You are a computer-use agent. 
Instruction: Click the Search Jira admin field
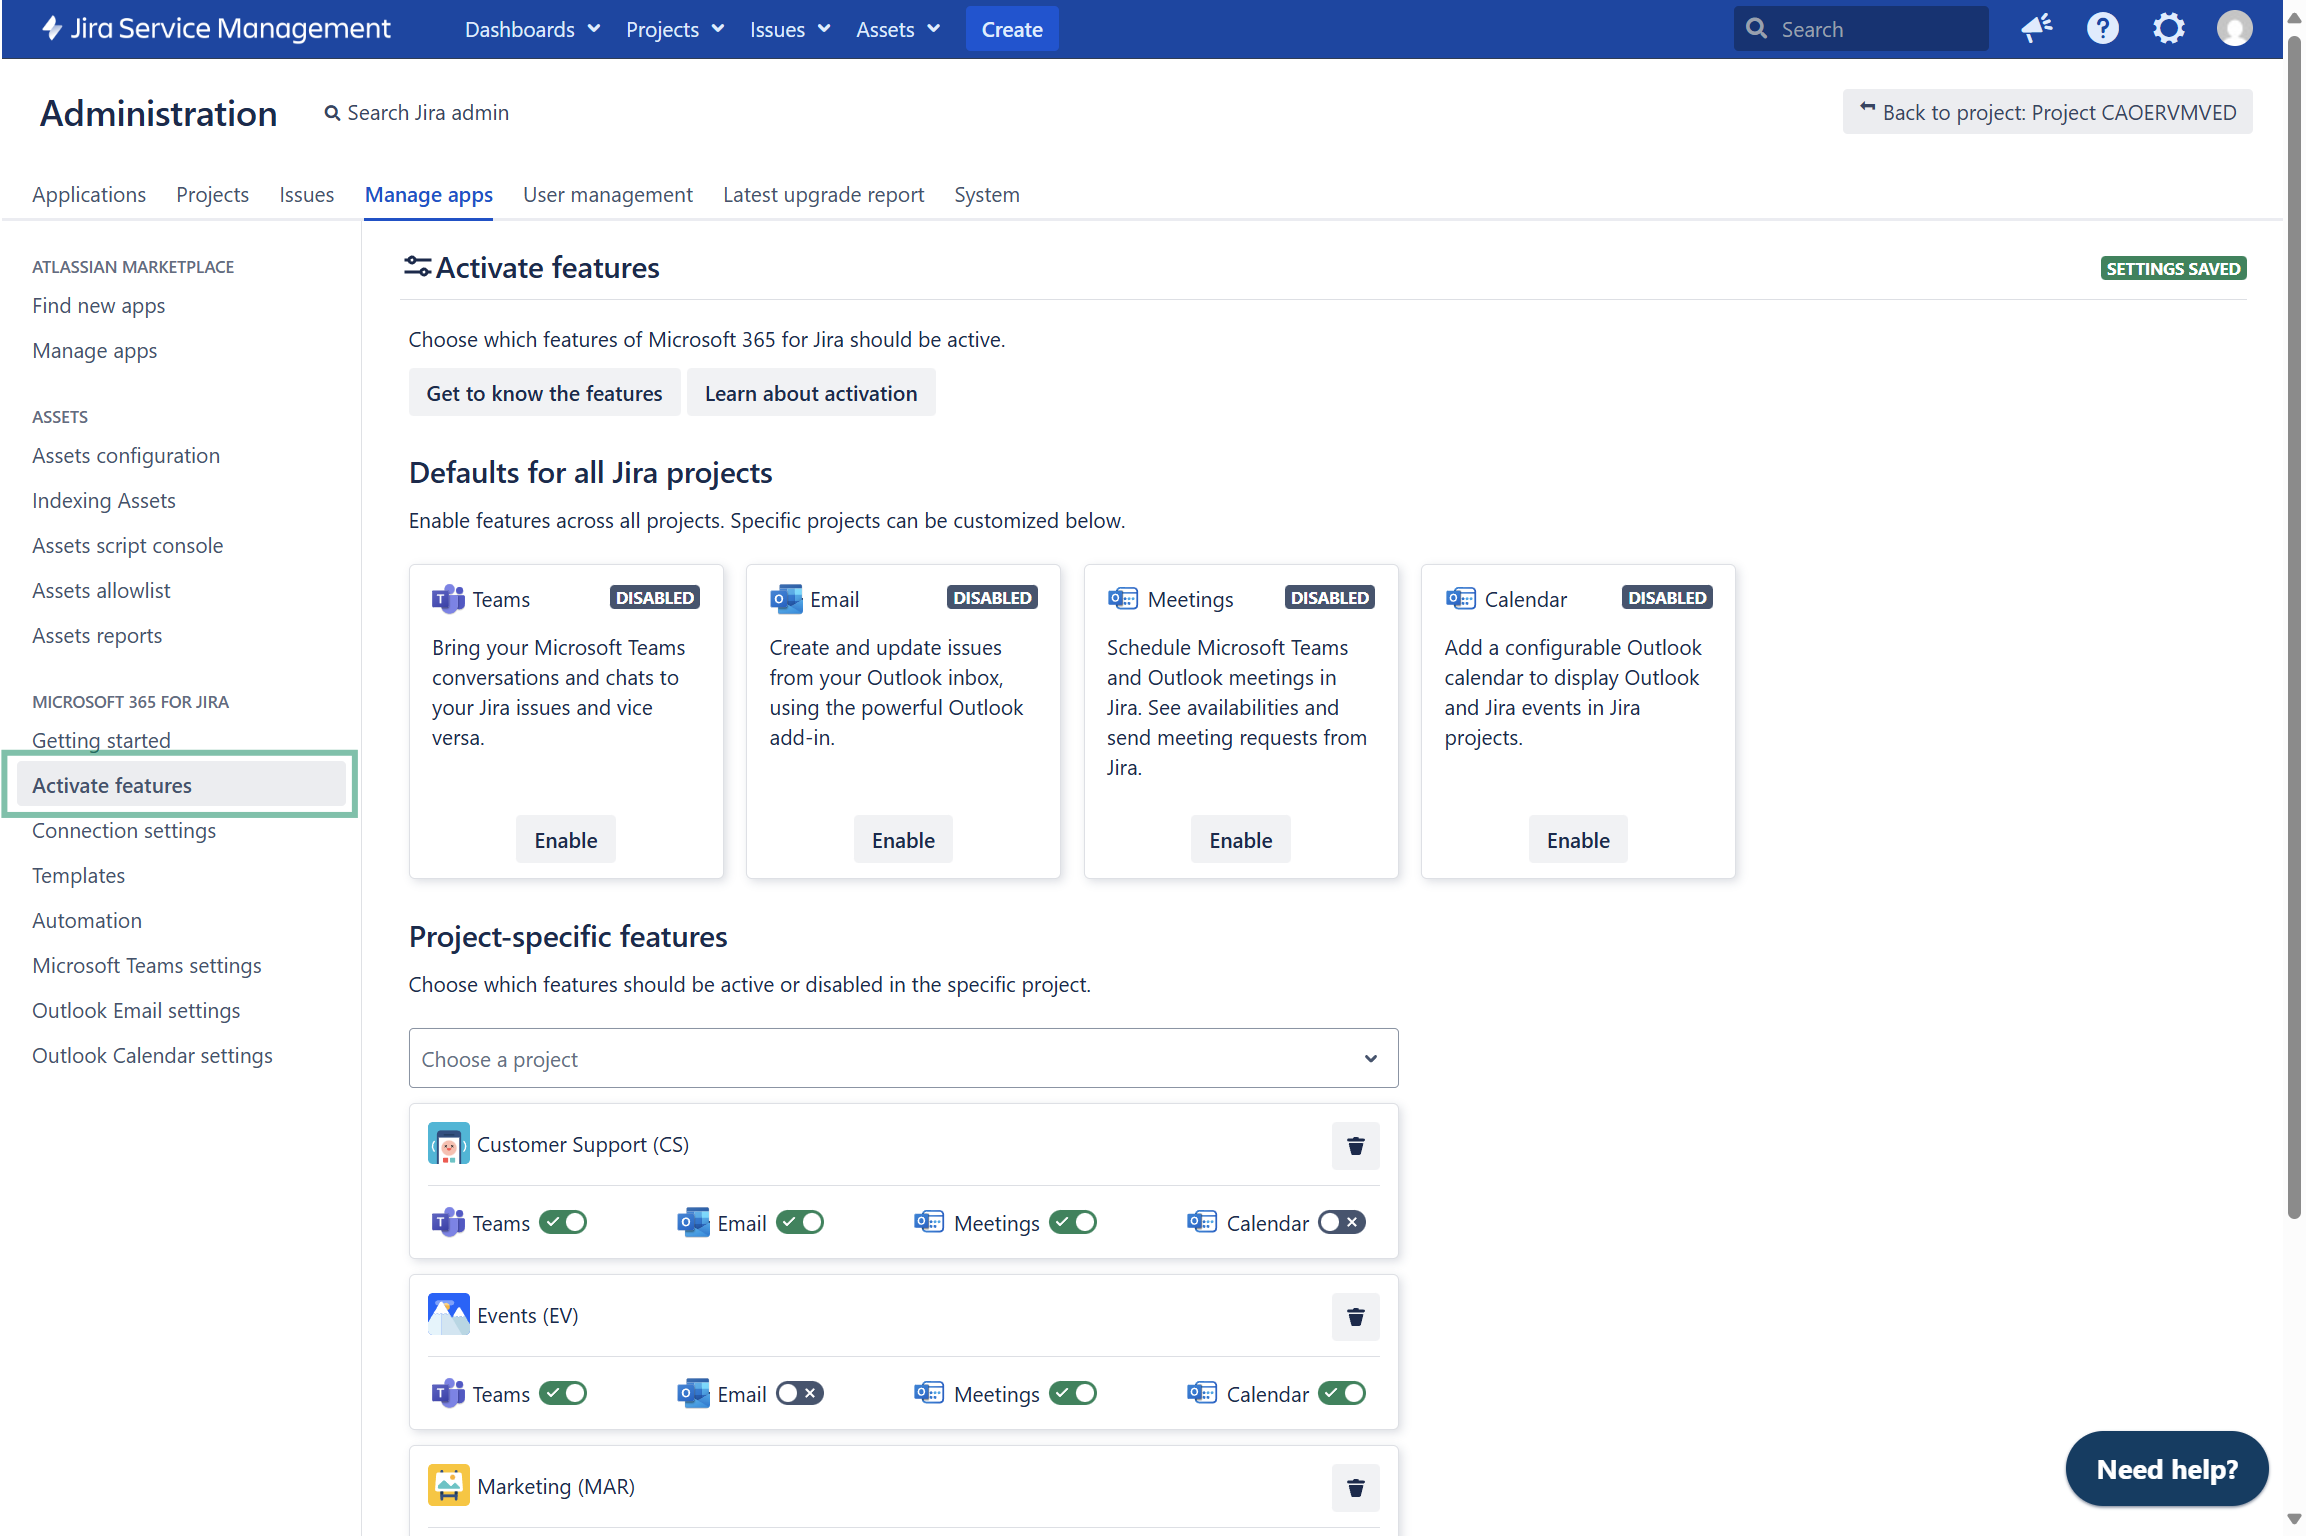[427, 113]
